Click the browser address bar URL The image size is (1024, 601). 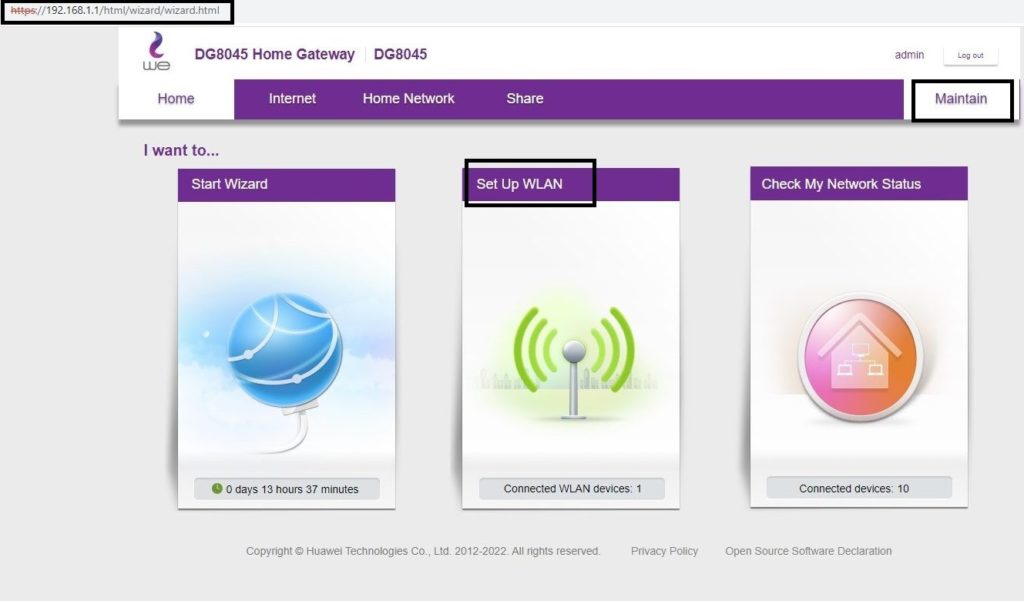point(117,12)
